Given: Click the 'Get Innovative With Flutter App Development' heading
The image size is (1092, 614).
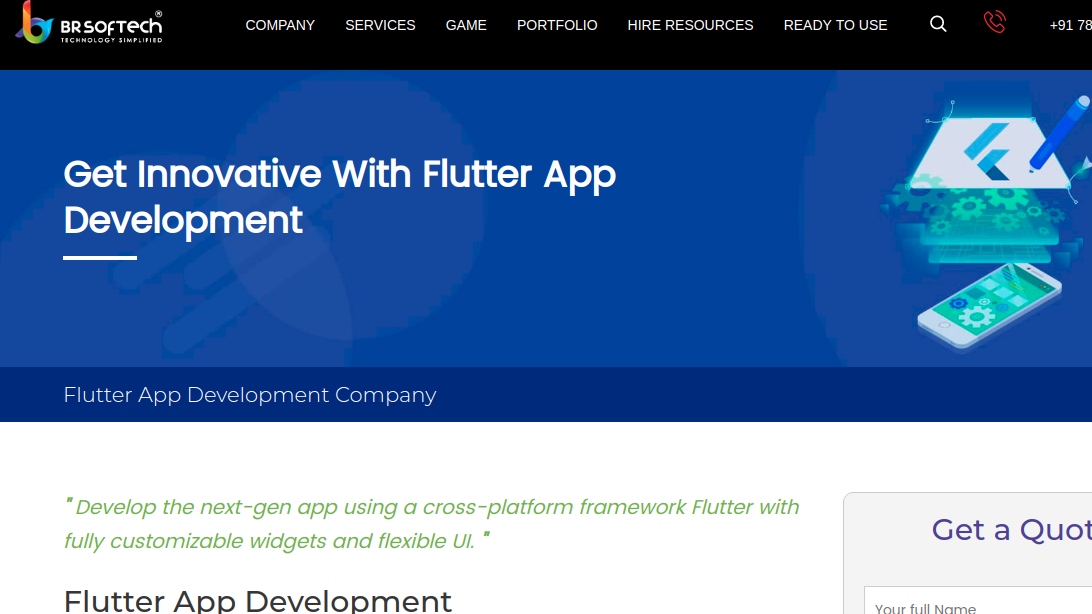Looking at the screenshot, I should pyautogui.click(x=339, y=197).
